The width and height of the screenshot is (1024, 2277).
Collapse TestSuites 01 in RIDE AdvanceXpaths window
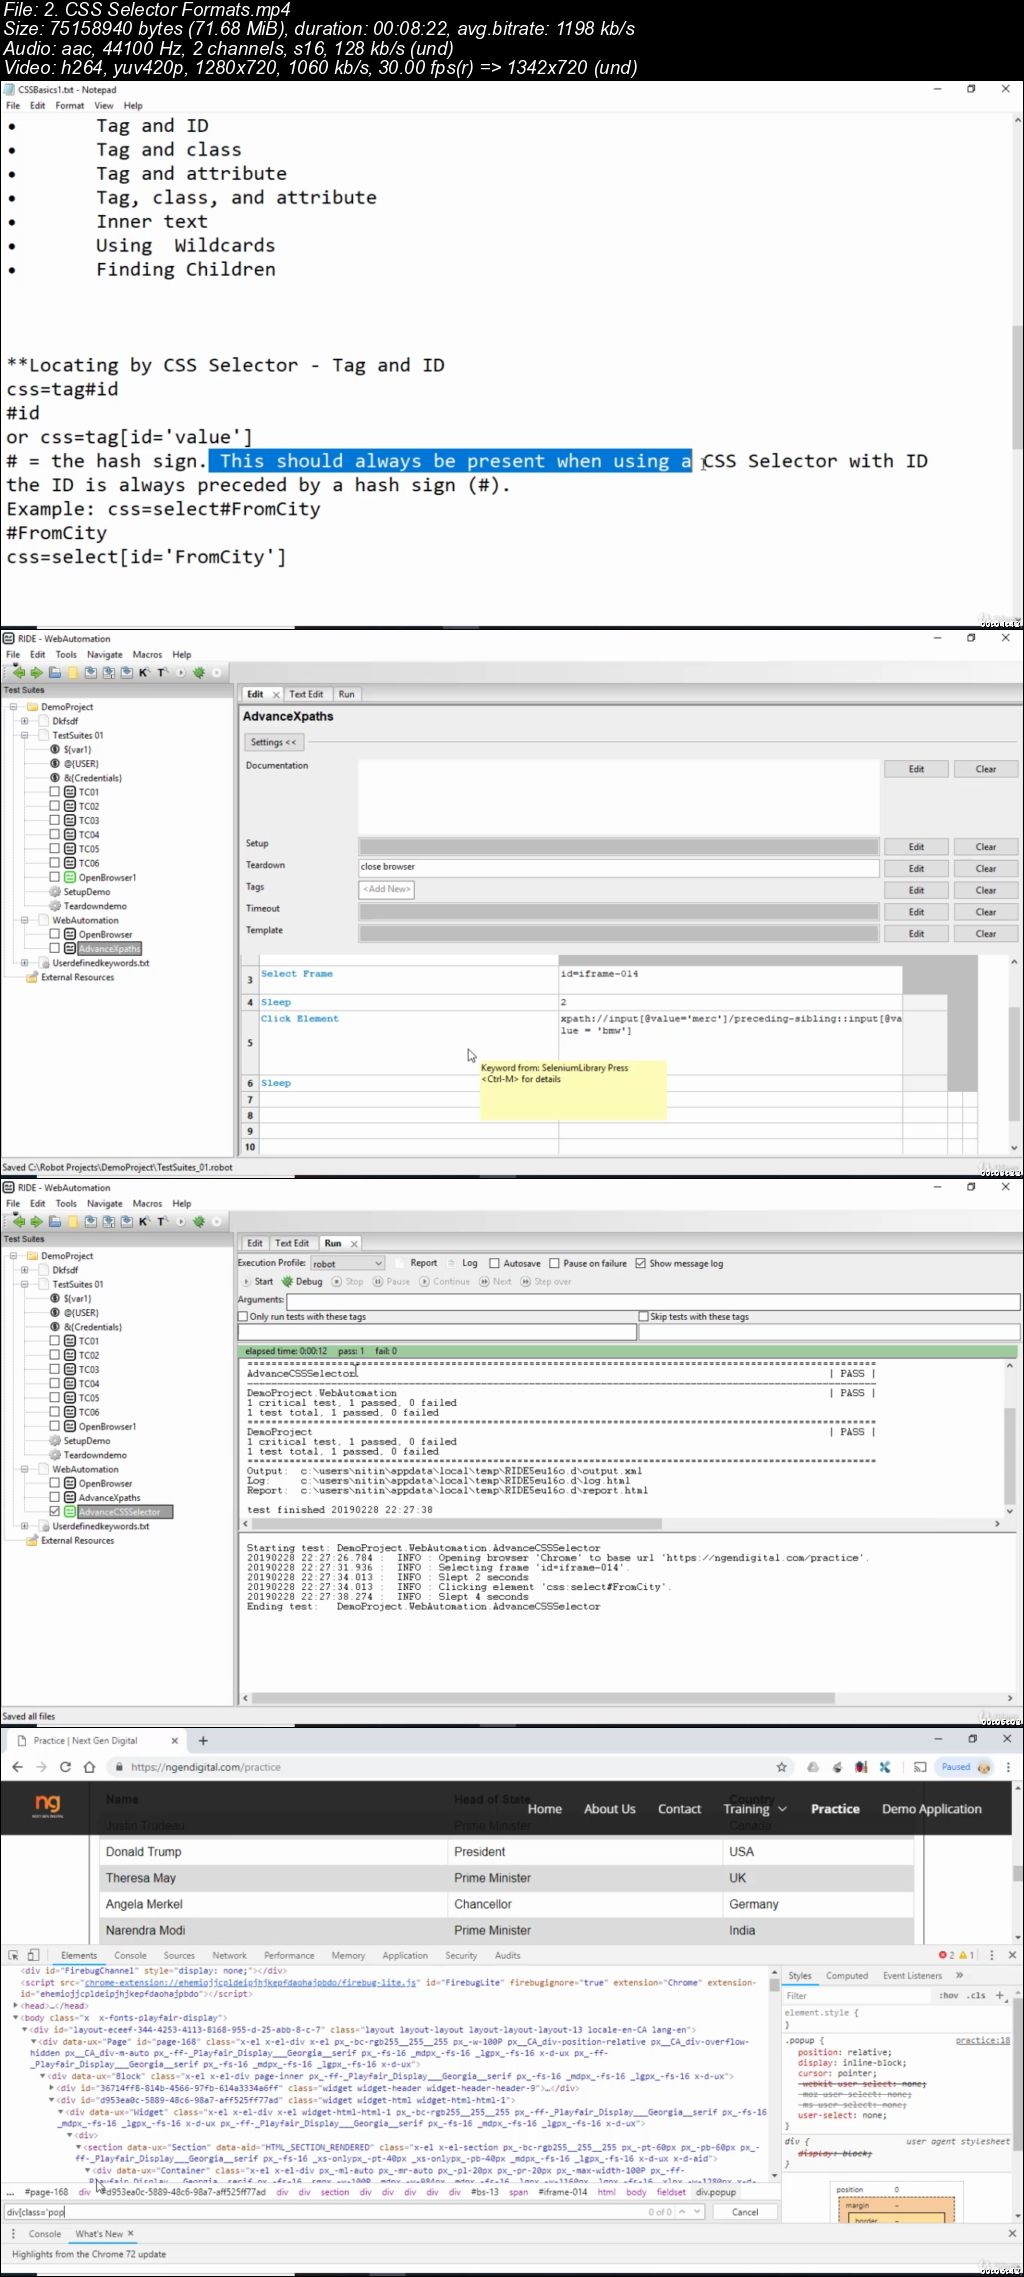point(25,735)
